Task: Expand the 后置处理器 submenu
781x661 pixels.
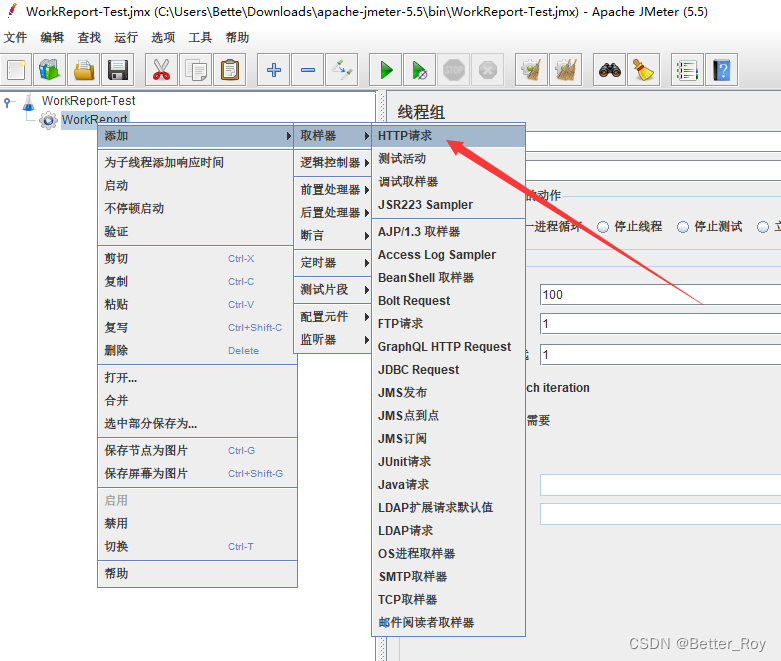Action: click(333, 212)
